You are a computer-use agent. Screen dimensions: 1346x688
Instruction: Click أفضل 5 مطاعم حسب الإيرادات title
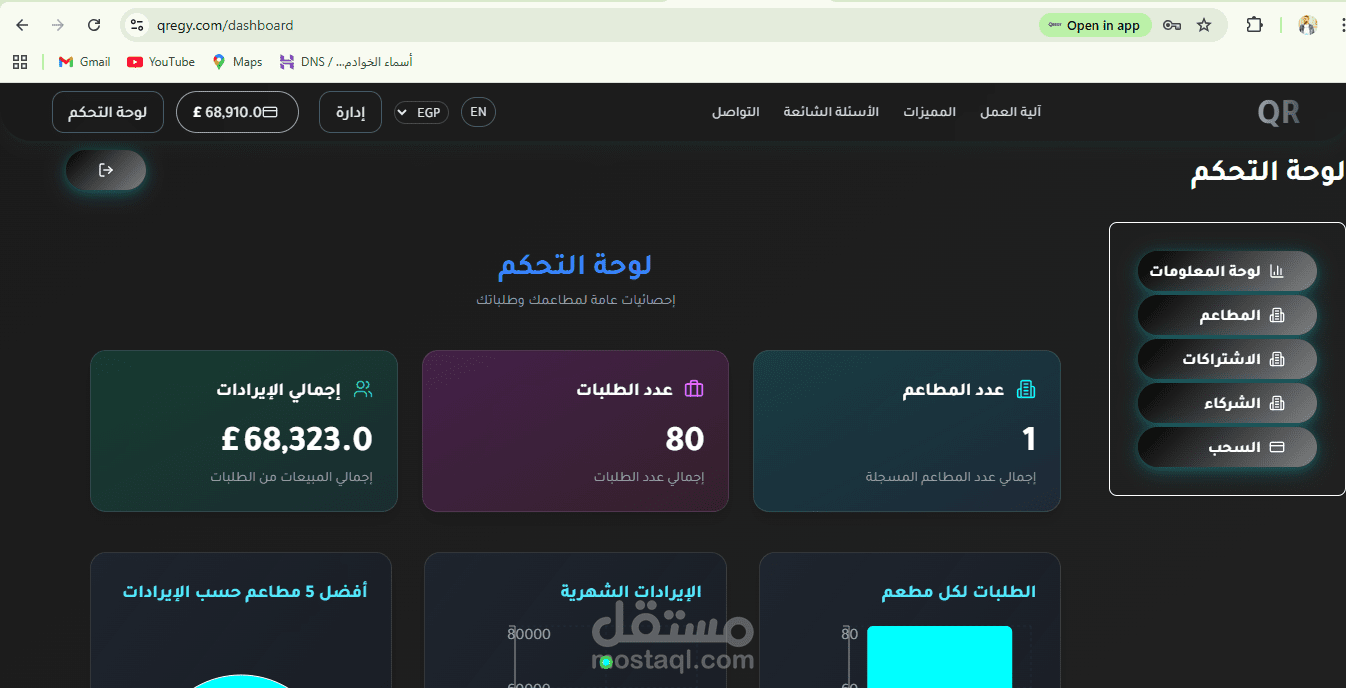(x=245, y=592)
